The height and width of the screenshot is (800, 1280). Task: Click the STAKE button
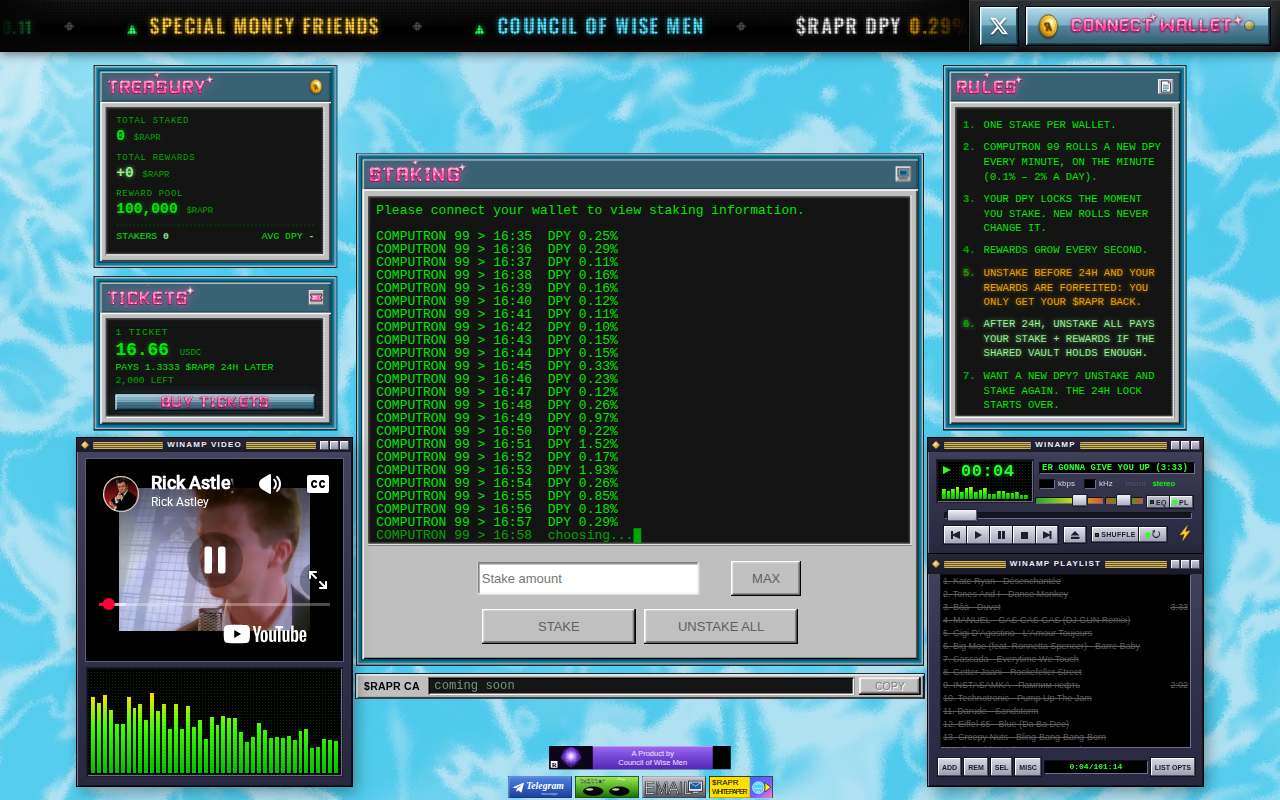558,626
